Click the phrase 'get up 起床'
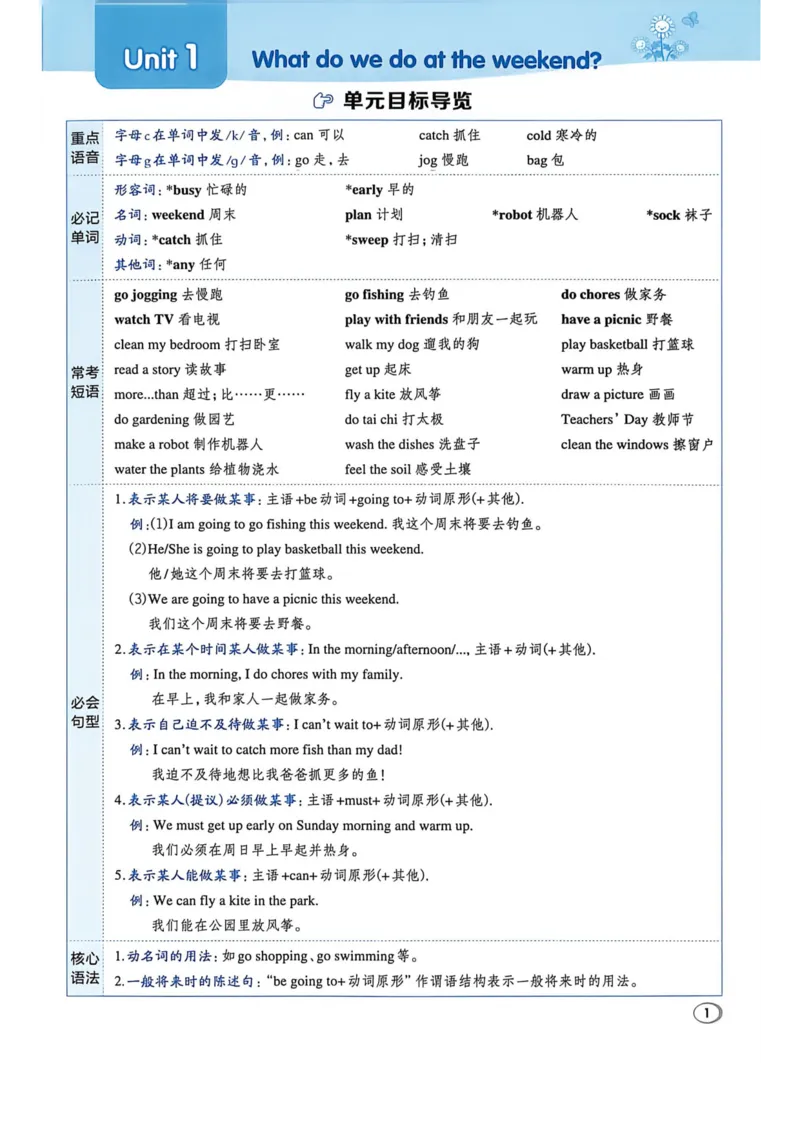The height and width of the screenshot is (1132, 800). (378, 370)
